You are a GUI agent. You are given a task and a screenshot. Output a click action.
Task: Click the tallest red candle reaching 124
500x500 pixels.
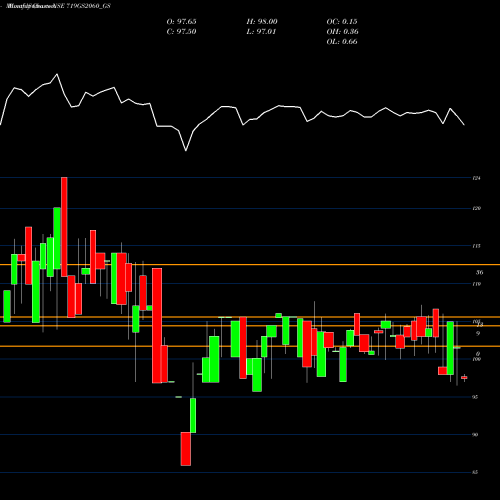pos(64,227)
